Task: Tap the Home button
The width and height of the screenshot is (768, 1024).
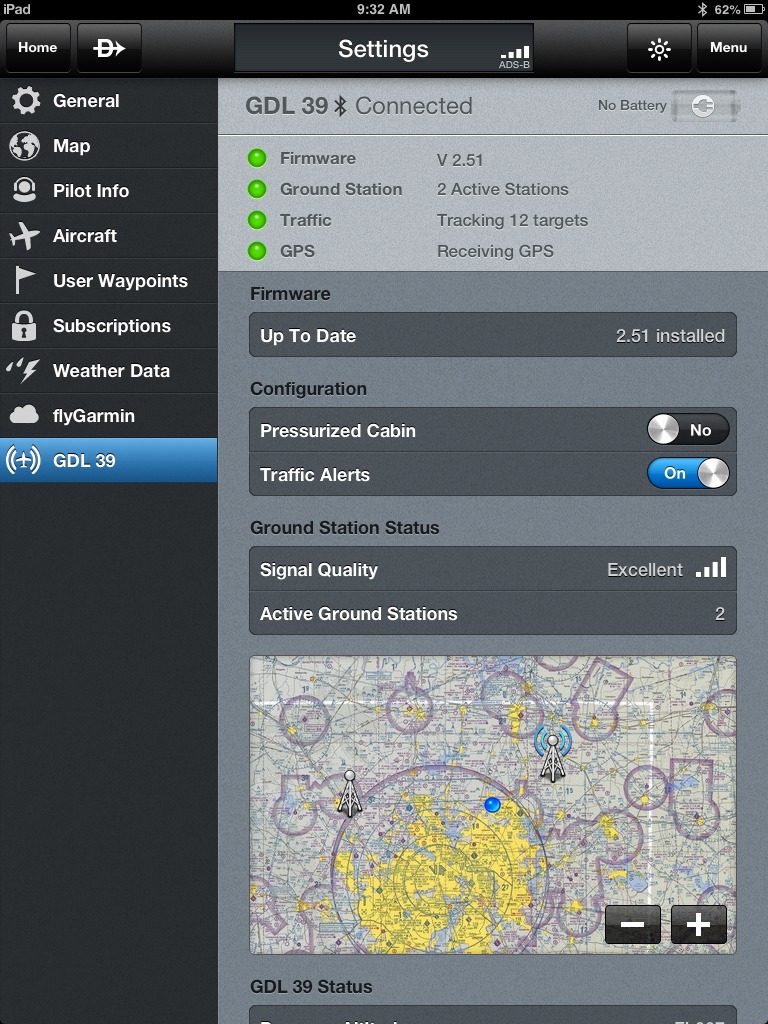Action: [x=38, y=48]
